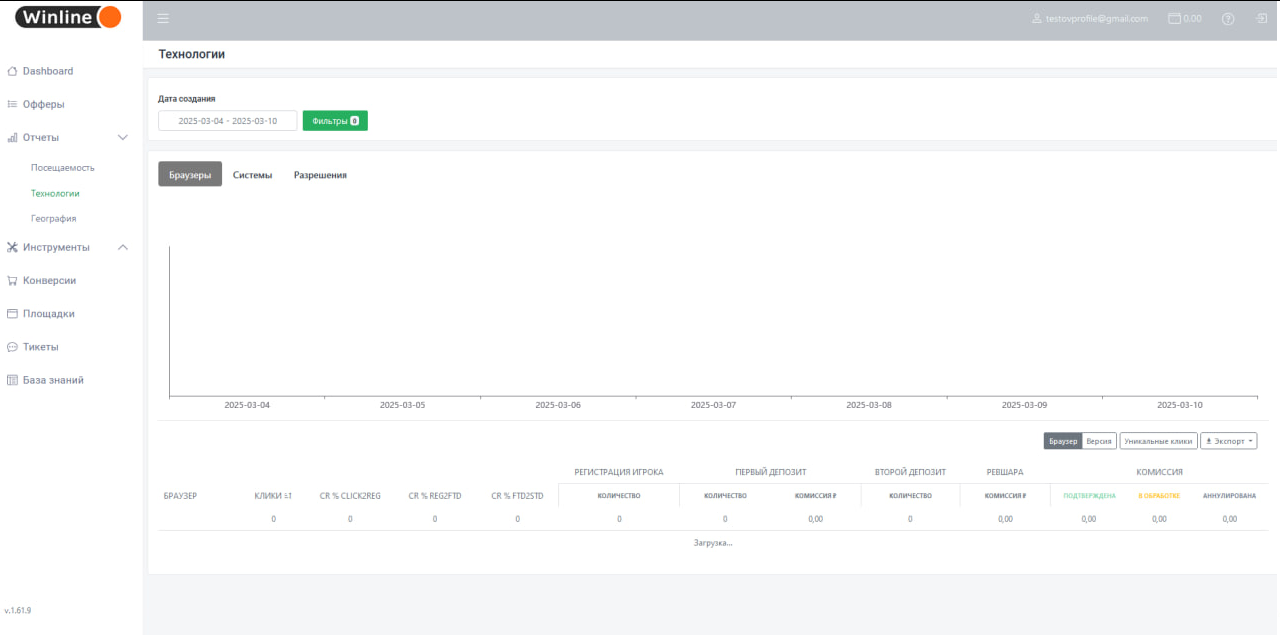Click the green Фильтры button
Screen dimensions: 1280x635
point(335,121)
